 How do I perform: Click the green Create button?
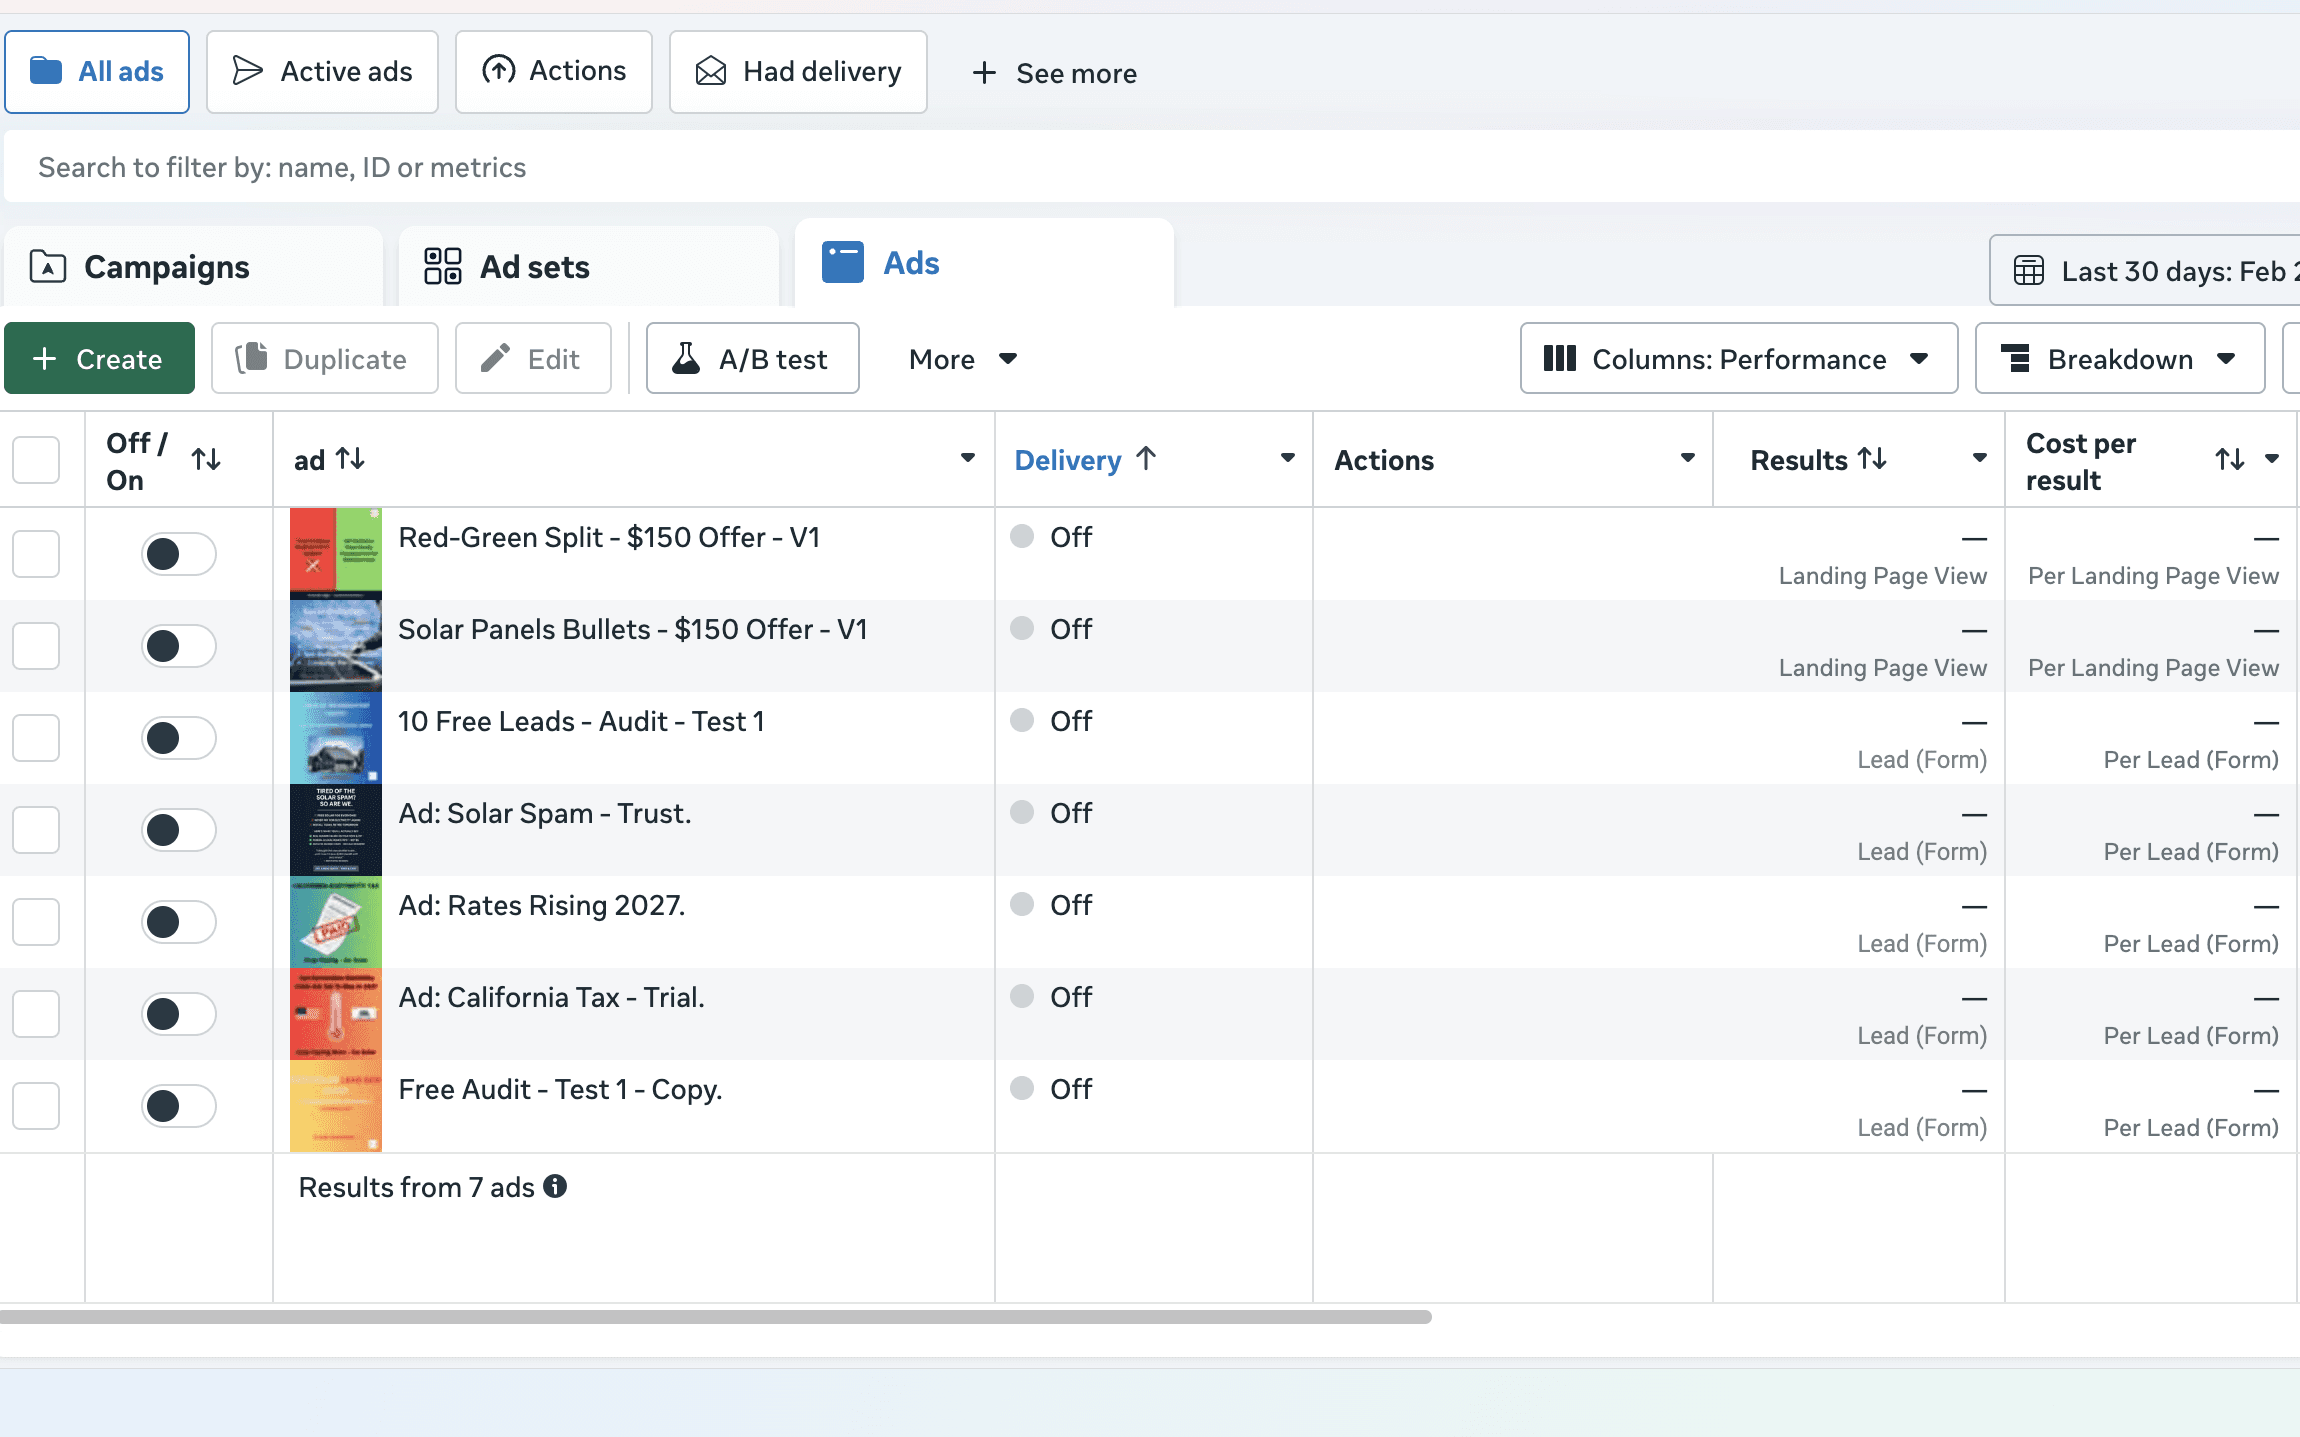tap(99, 359)
